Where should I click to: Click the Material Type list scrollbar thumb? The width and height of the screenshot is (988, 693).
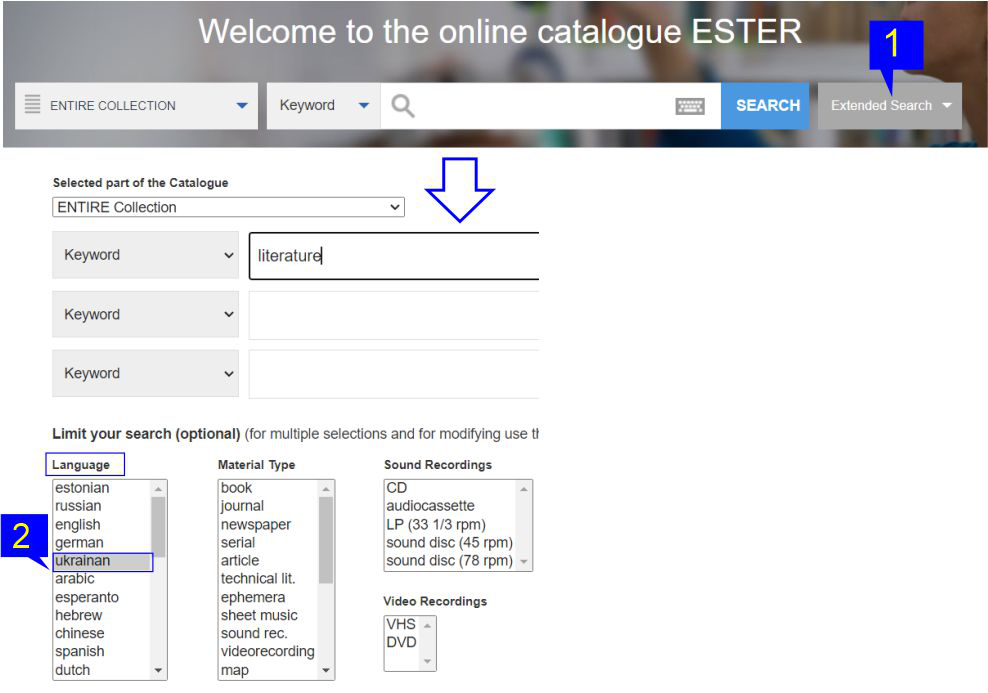click(326, 540)
